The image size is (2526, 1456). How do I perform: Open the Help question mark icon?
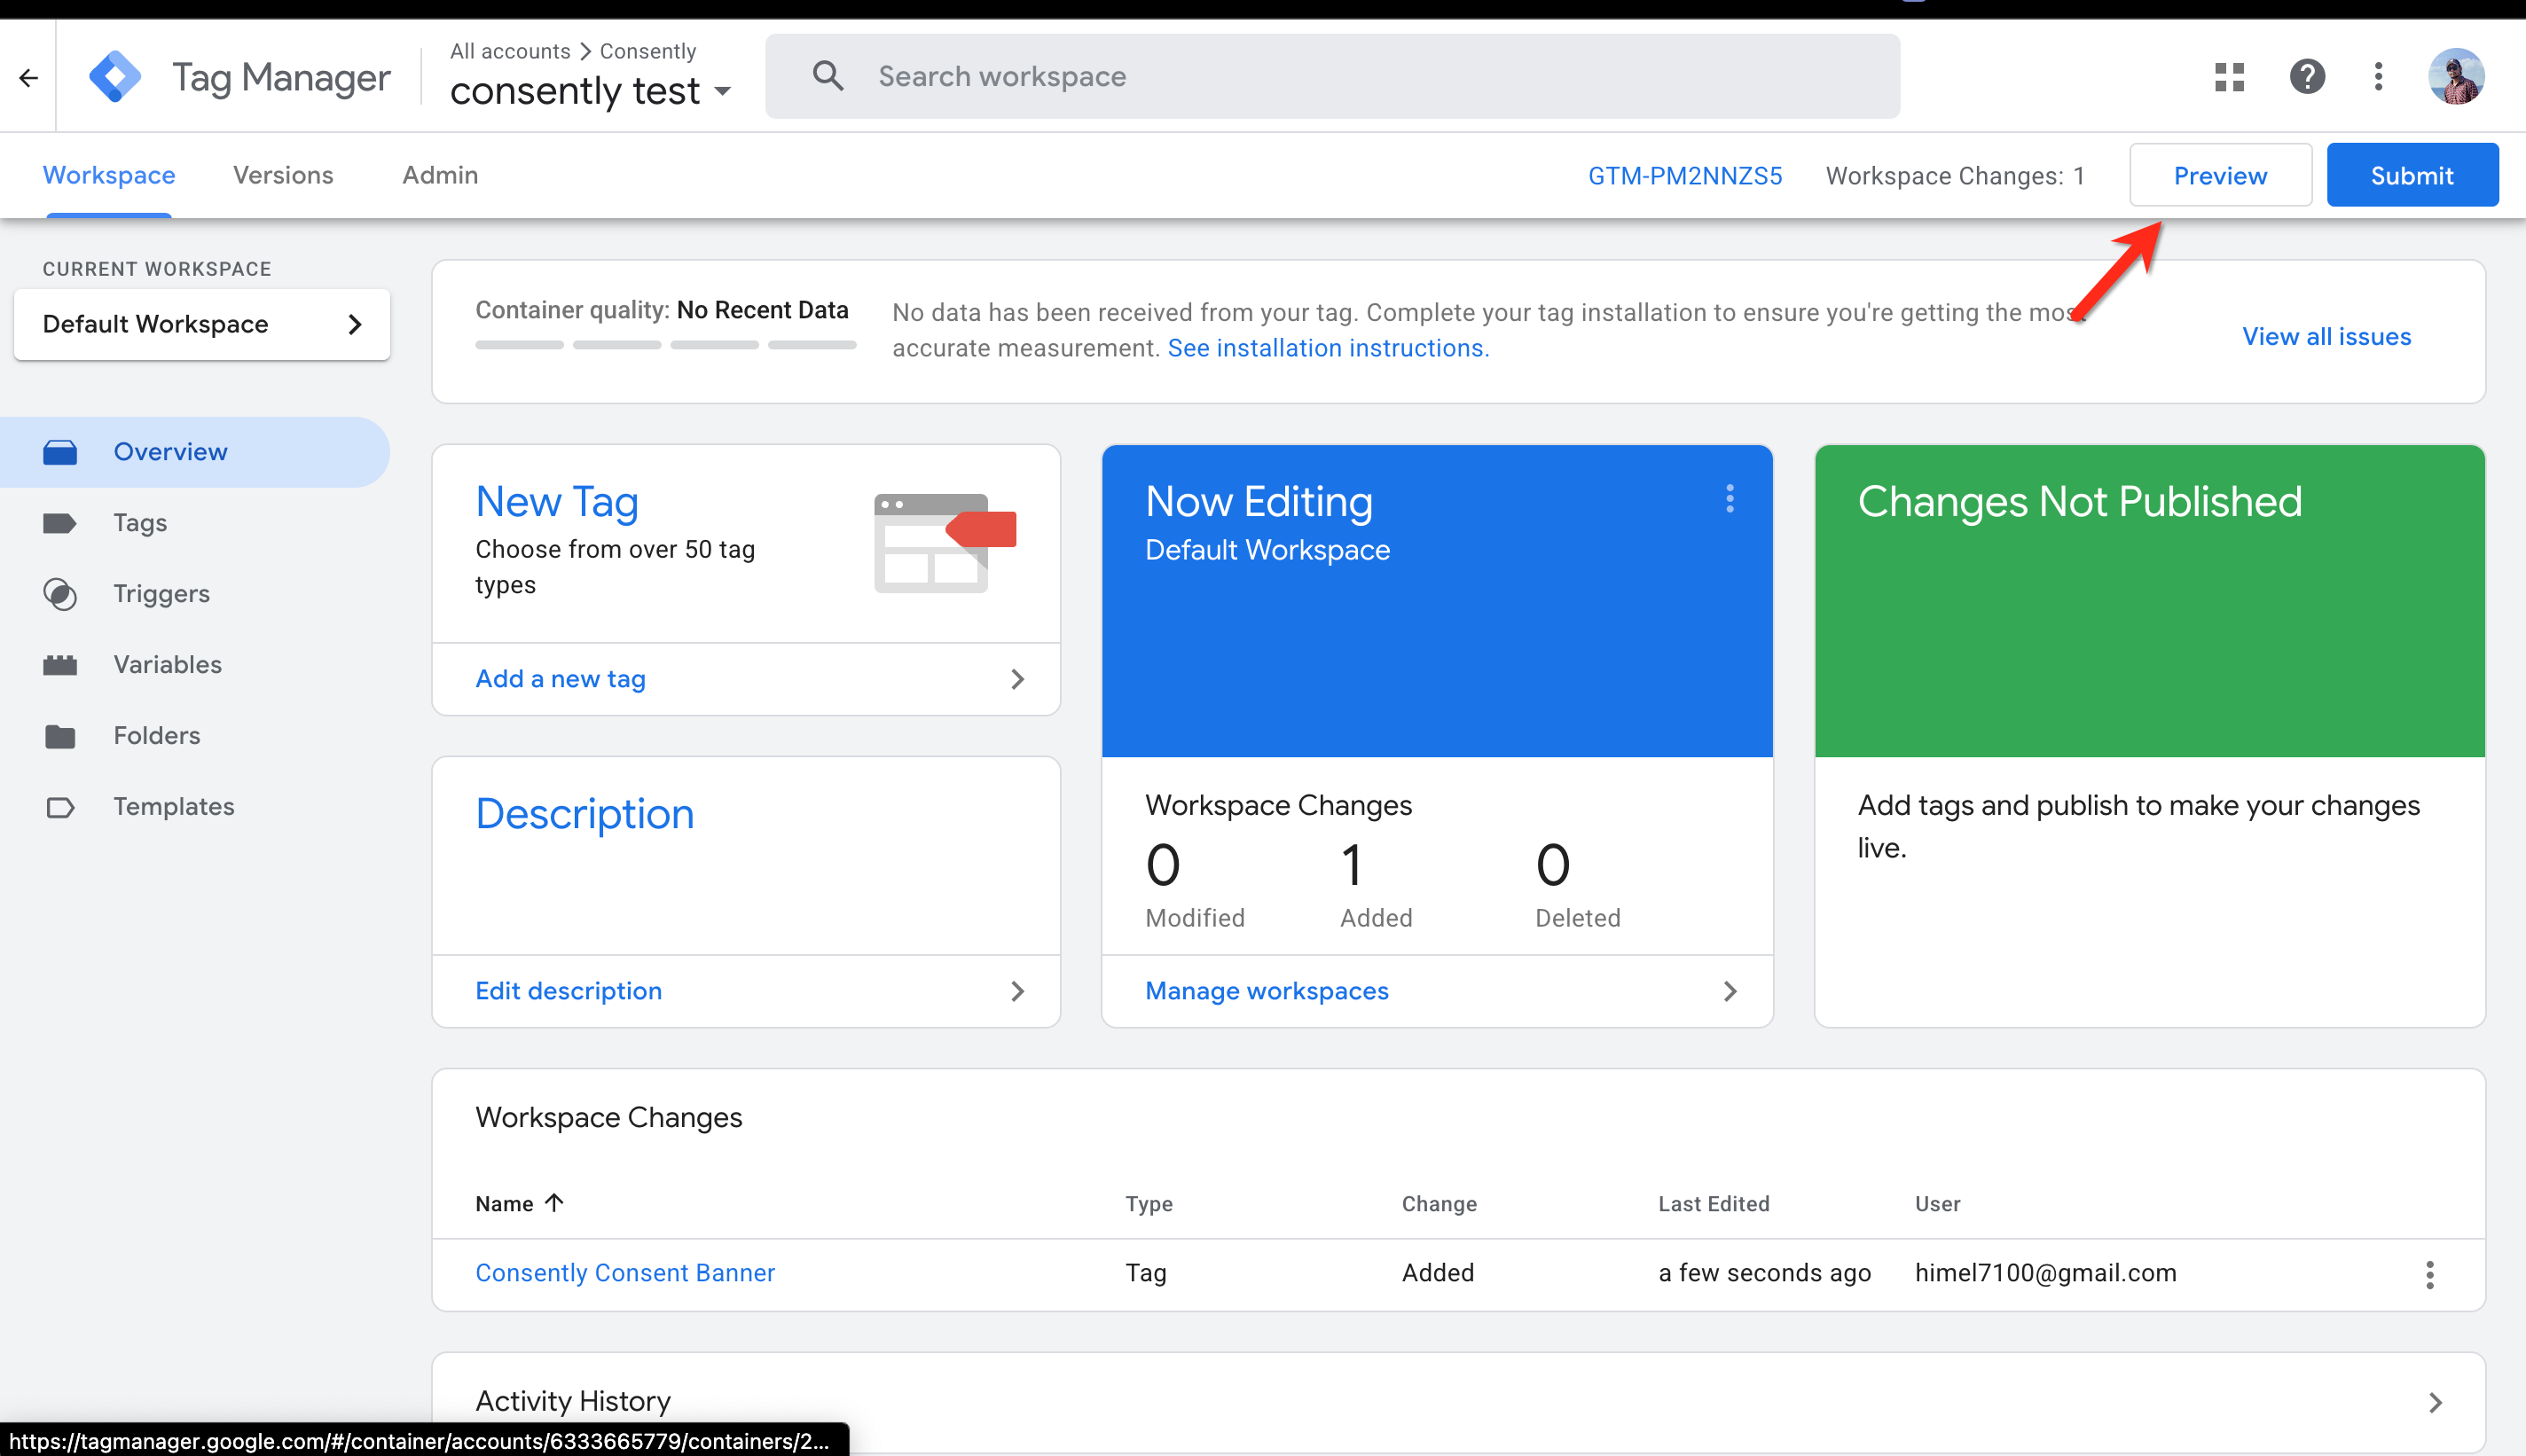pos(2306,77)
